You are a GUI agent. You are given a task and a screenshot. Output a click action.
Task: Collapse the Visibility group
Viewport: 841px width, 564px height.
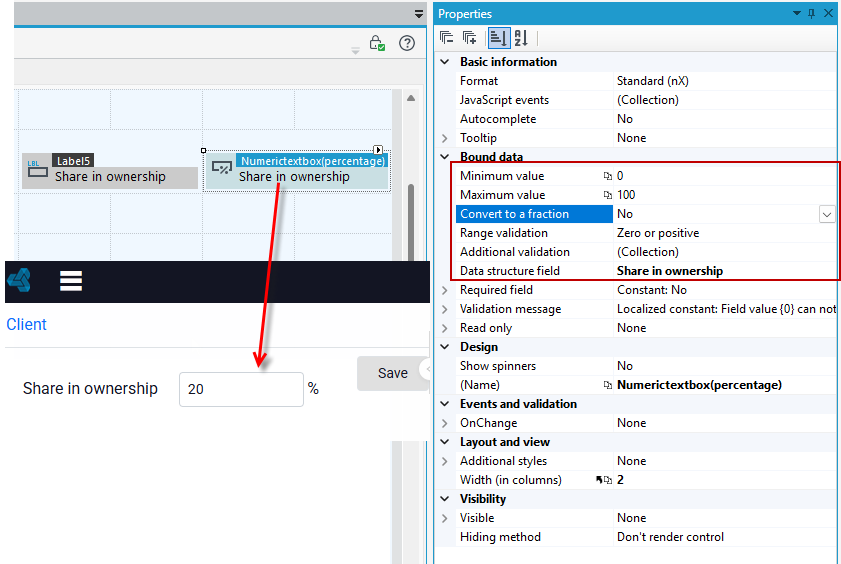pos(445,499)
